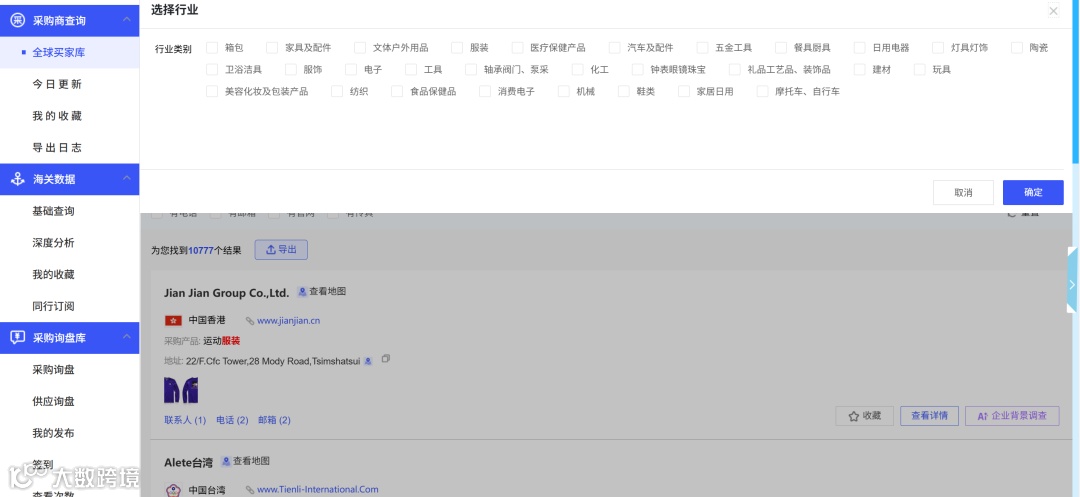Collapse the 海关数据 section chevron
The width and height of the screenshot is (1080, 497).
127,178
